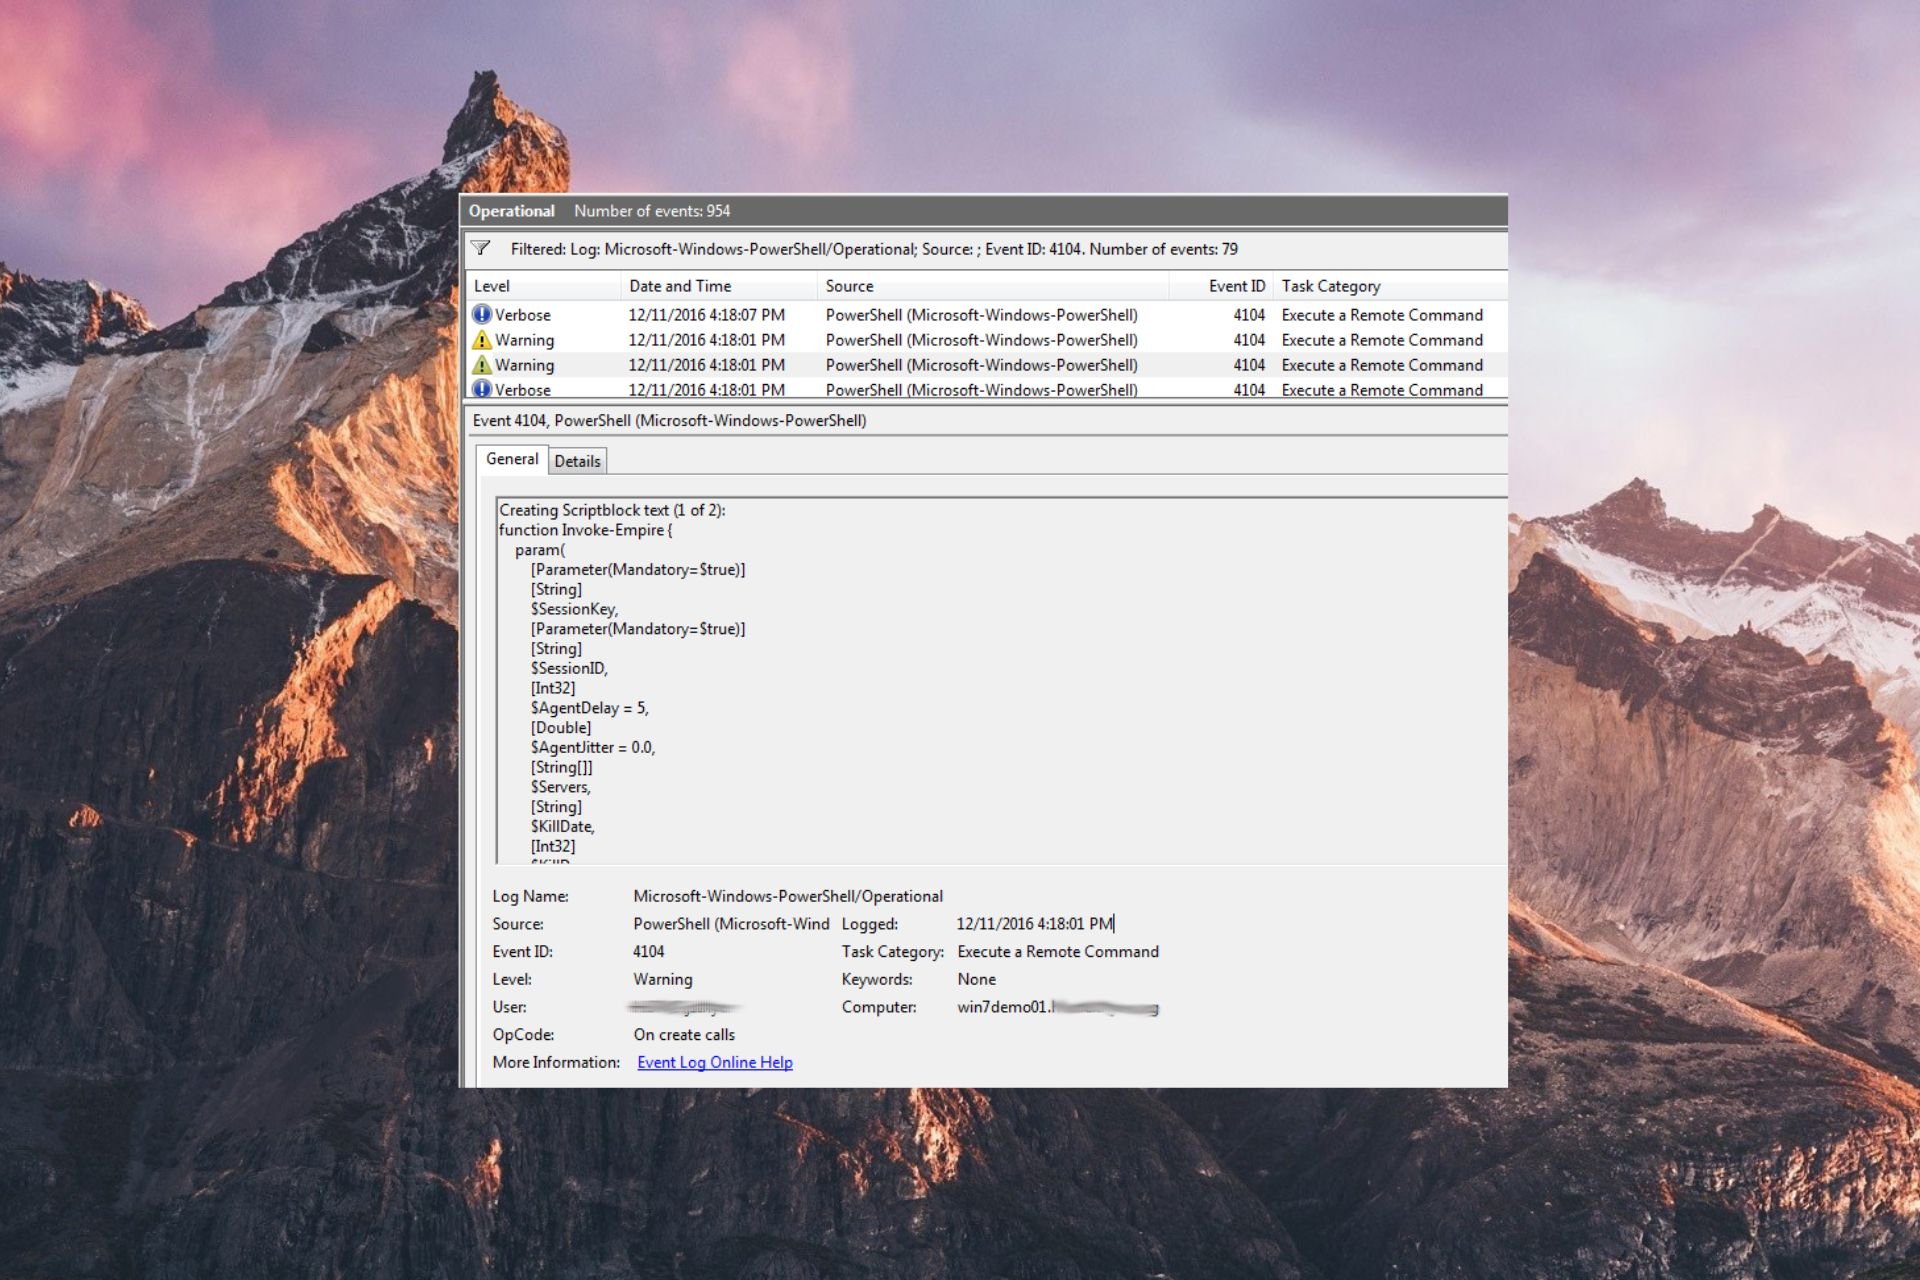Click the first Verbose info icon
The width and height of the screenshot is (1920, 1280).
tap(482, 314)
